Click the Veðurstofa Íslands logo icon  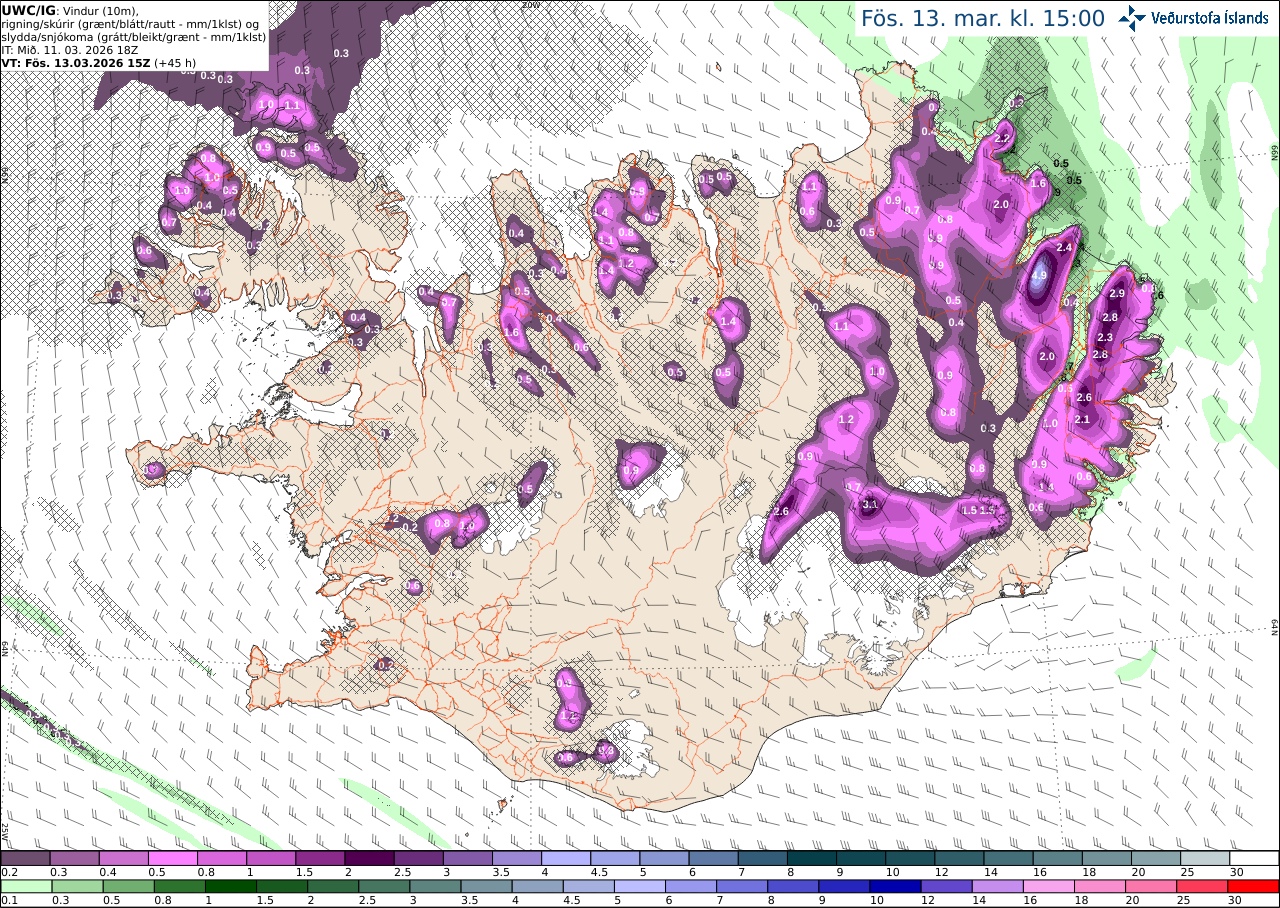click(1133, 18)
